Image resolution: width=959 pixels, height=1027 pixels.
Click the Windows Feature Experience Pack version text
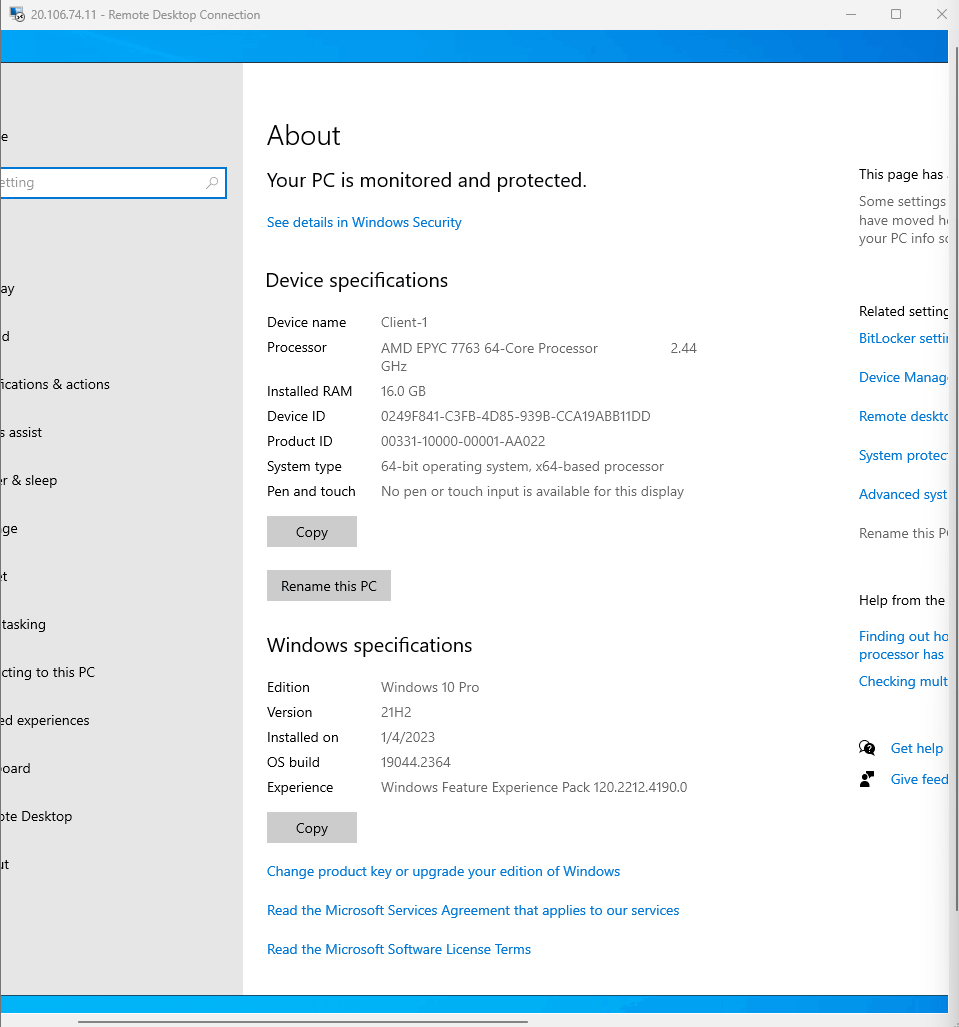(x=534, y=787)
